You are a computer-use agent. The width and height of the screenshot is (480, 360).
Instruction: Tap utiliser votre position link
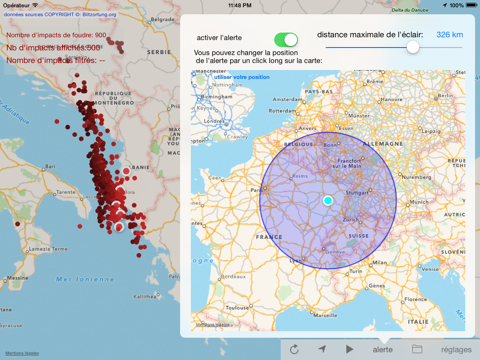(242, 77)
